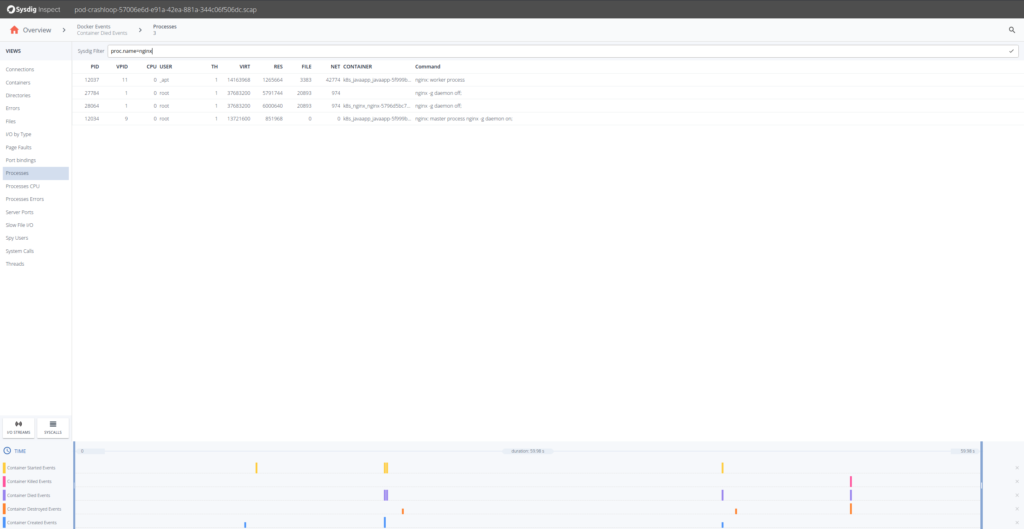Open the I/O by Type view
Viewport: 1024px width, 529px height.
tap(18, 134)
